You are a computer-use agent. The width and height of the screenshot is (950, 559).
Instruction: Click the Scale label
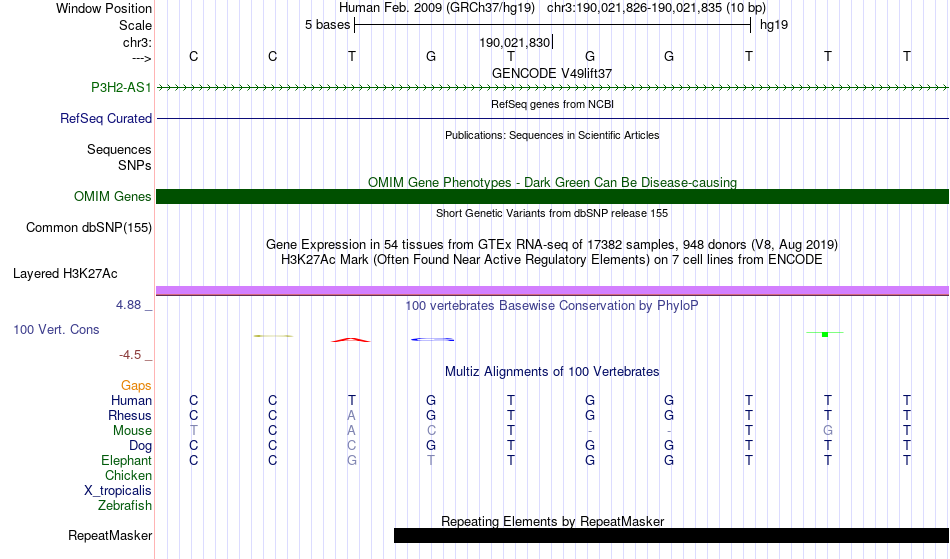point(135,25)
